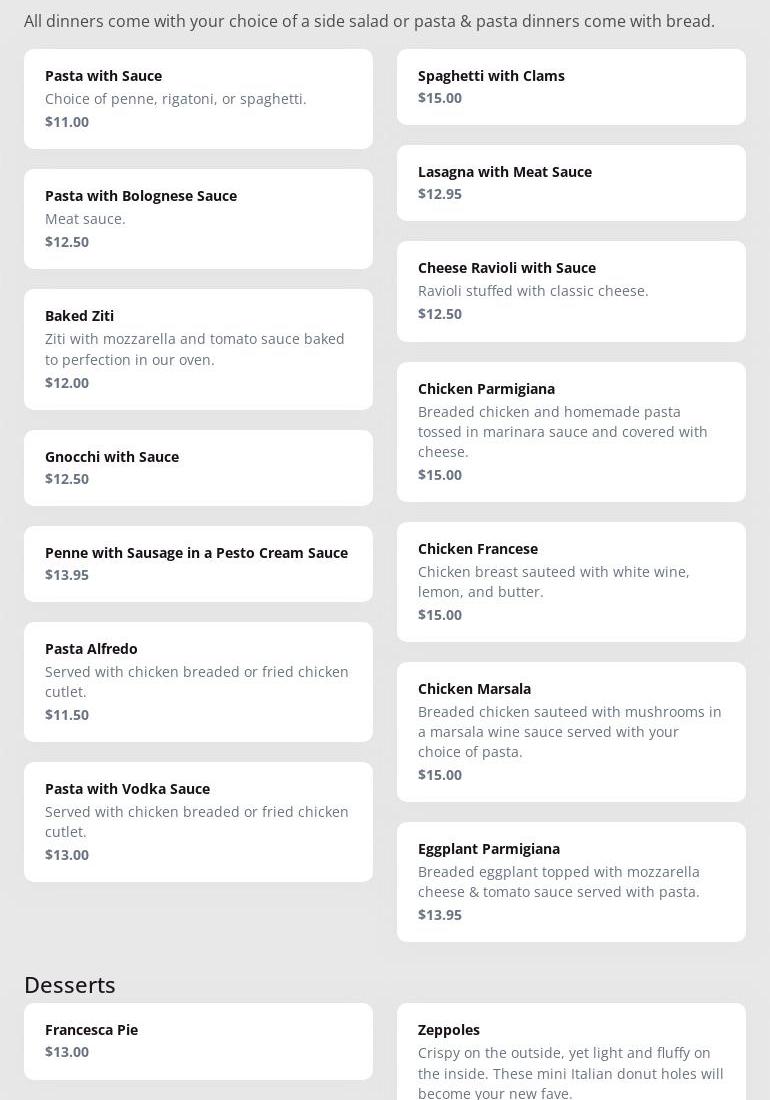Click the Desserts section heading
The height and width of the screenshot is (1100, 770).
click(70, 985)
